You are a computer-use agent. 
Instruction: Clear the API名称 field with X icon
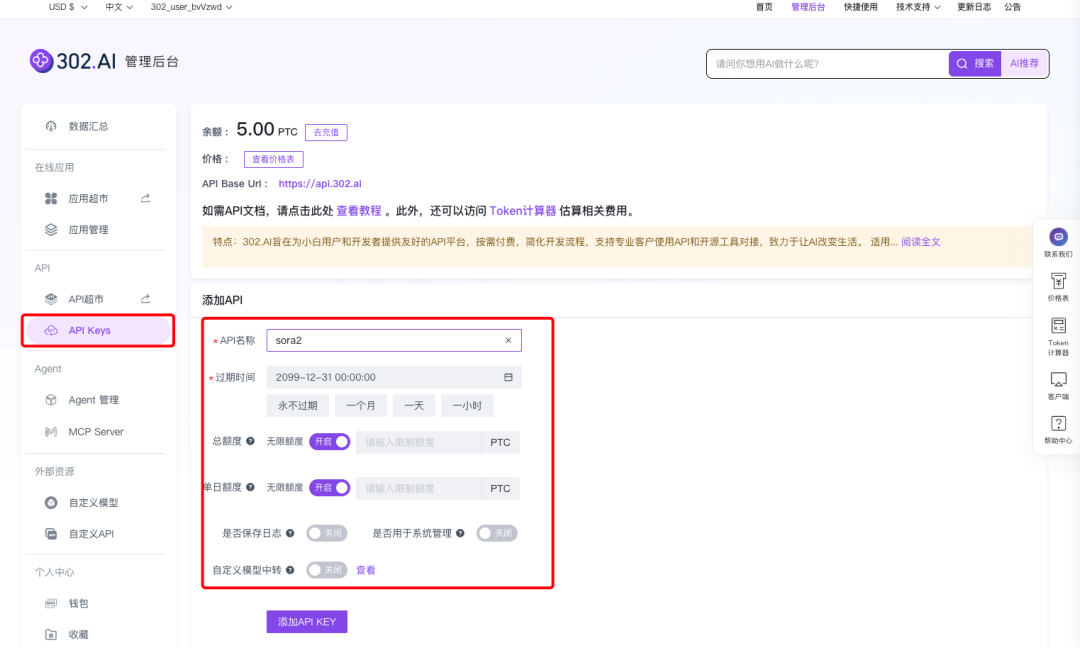(x=508, y=340)
